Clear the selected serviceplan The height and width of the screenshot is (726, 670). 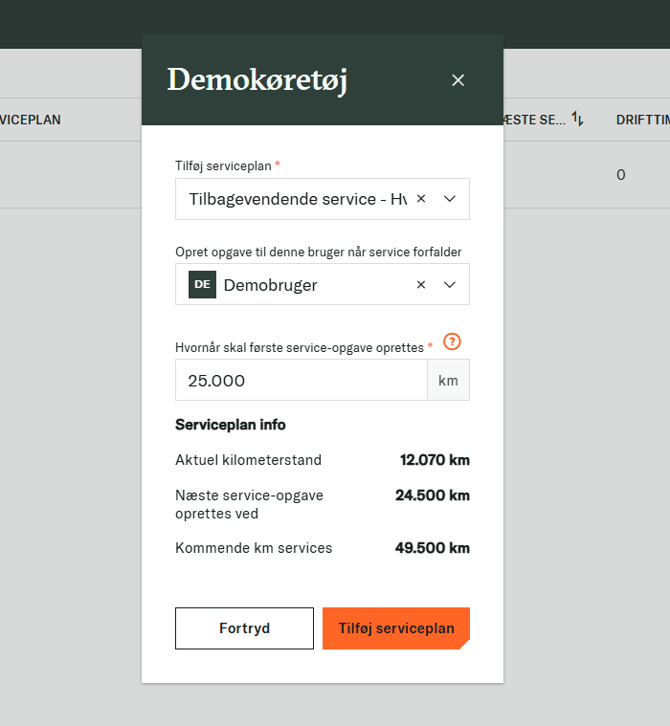[421, 199]
